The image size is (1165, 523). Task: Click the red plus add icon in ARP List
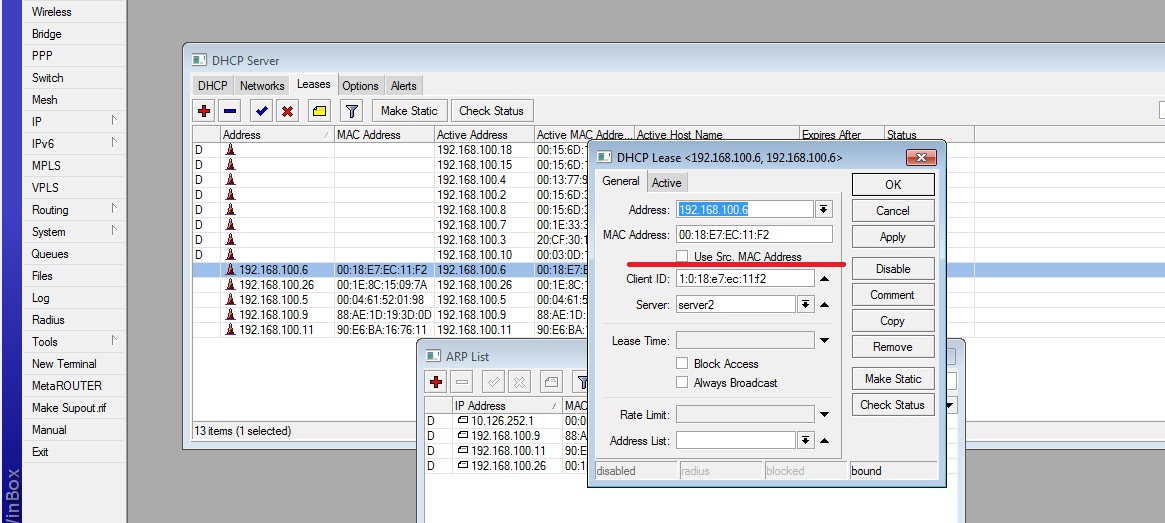[x=436, y=382]
